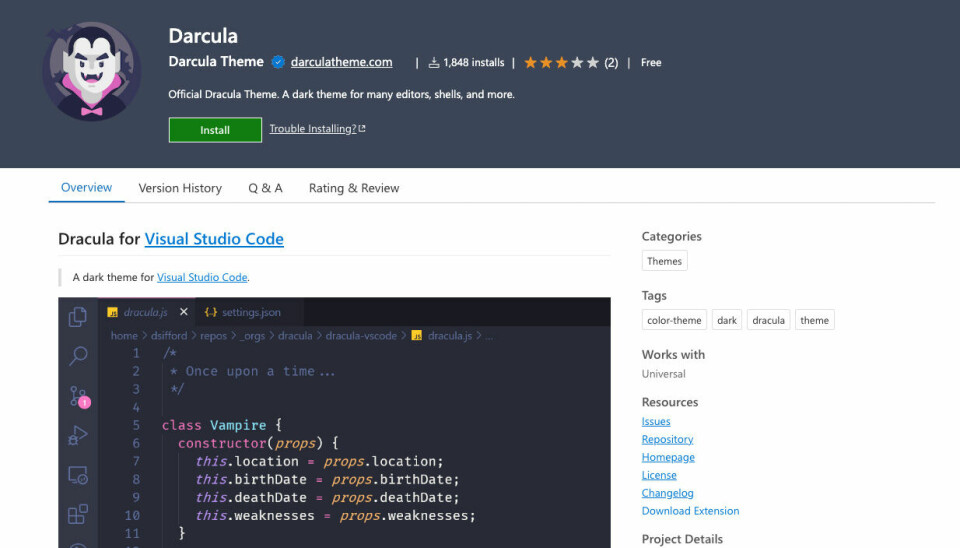Click the JS file icon on dracula.js tab
Screen dimensions: 960x548
(113, 312)
